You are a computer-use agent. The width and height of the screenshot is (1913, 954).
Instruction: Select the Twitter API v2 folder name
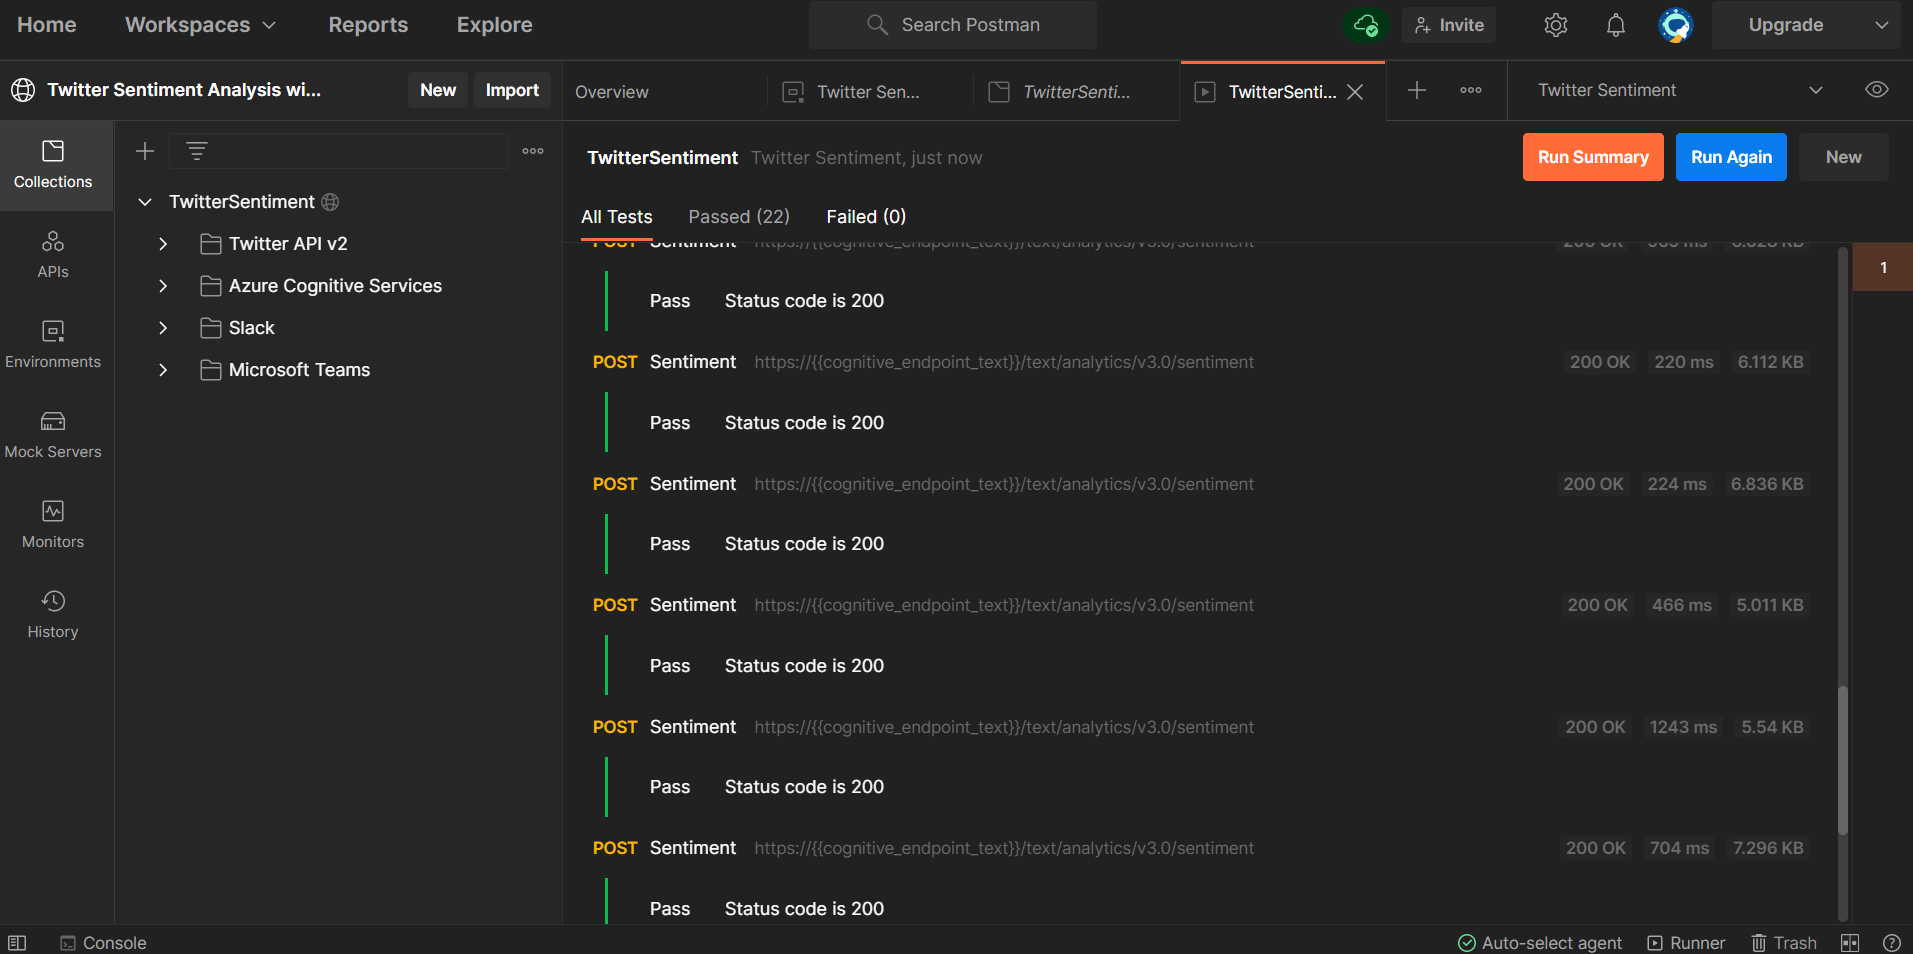(288, 244)
